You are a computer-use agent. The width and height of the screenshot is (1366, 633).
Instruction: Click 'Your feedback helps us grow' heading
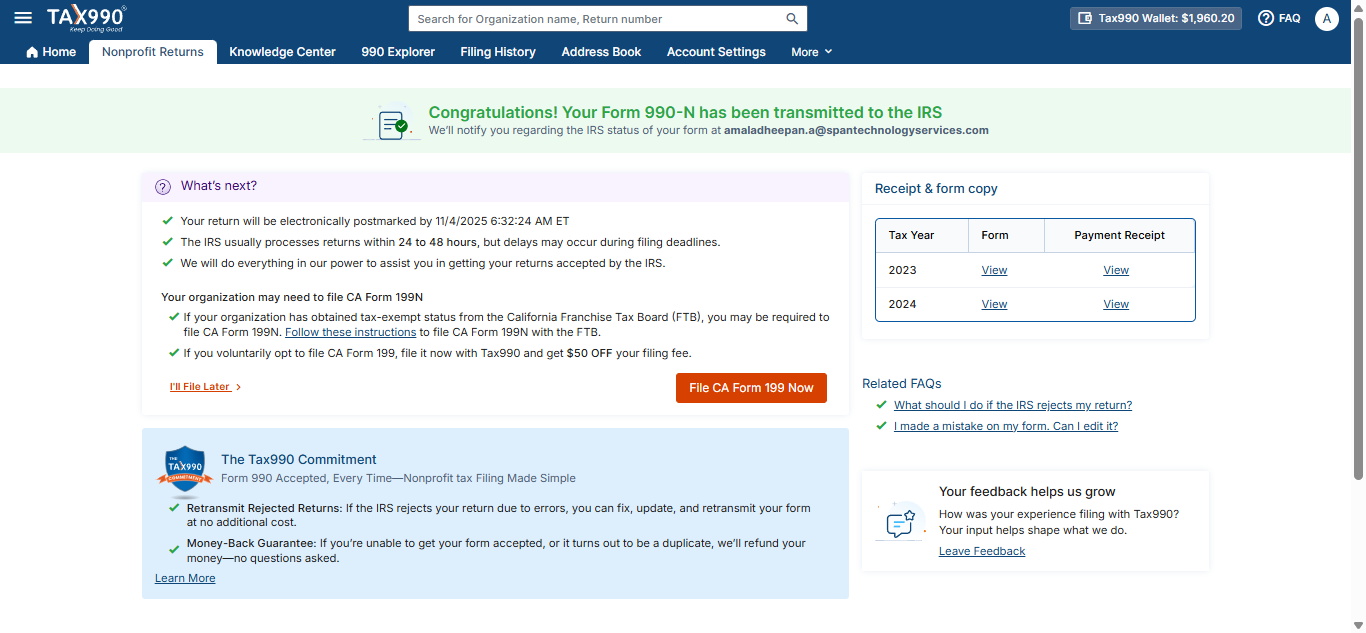click(x=1027, y=491)
